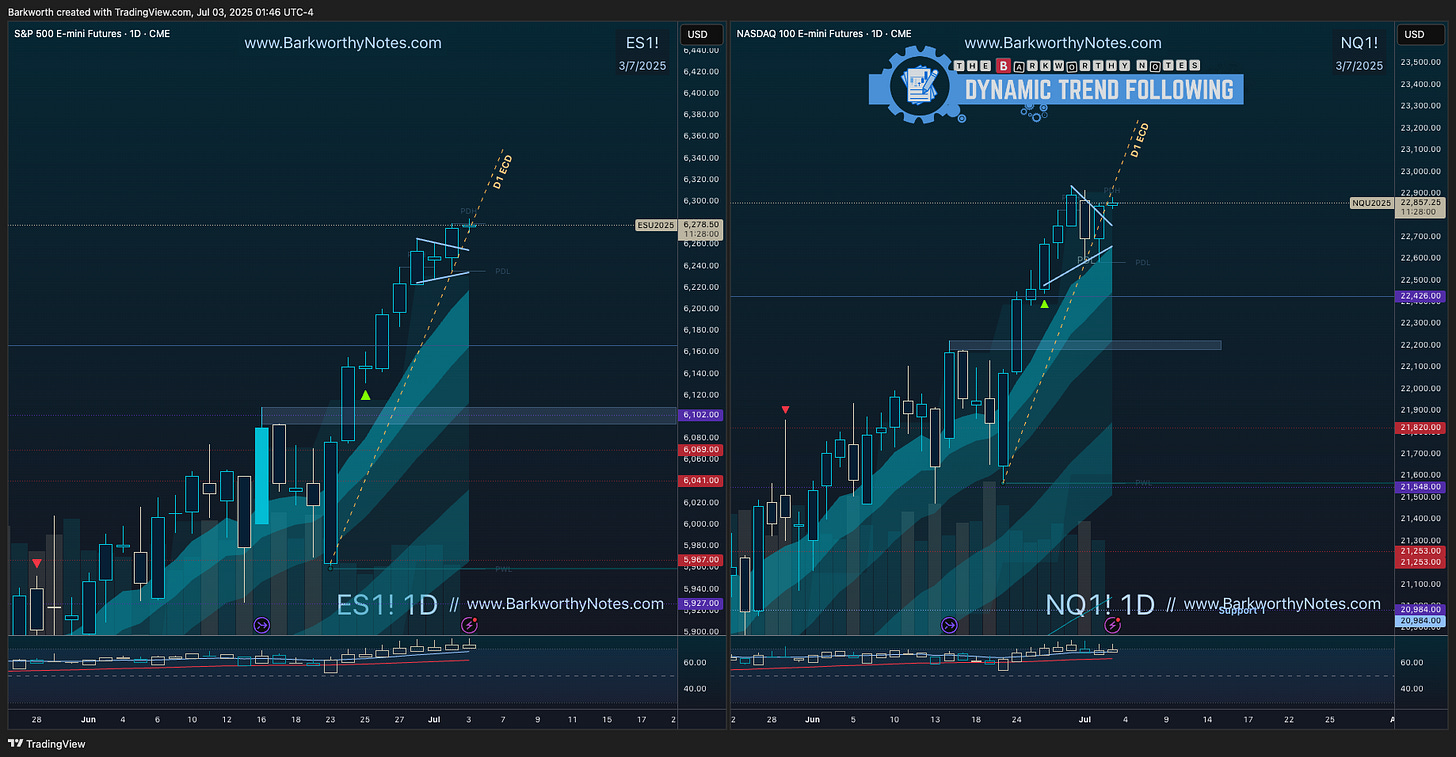This screenshot has height=757, width=1456.
Task: Select the 21,820.00 price level tag
Action: [x=1421, y=427]
